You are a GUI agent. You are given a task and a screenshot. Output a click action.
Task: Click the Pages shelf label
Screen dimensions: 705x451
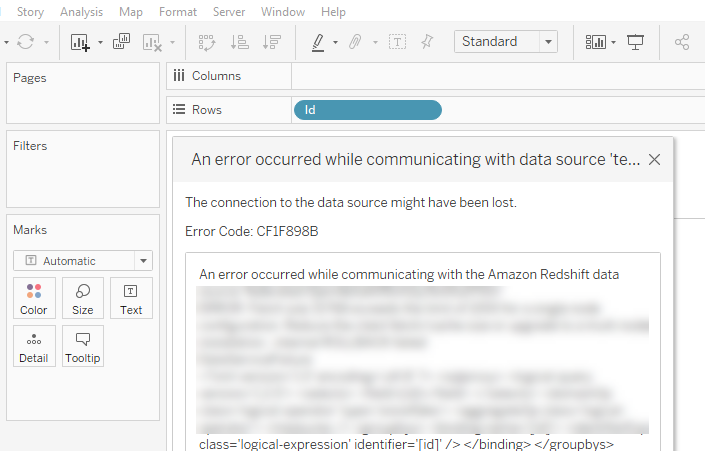click(x=30, y=78)
